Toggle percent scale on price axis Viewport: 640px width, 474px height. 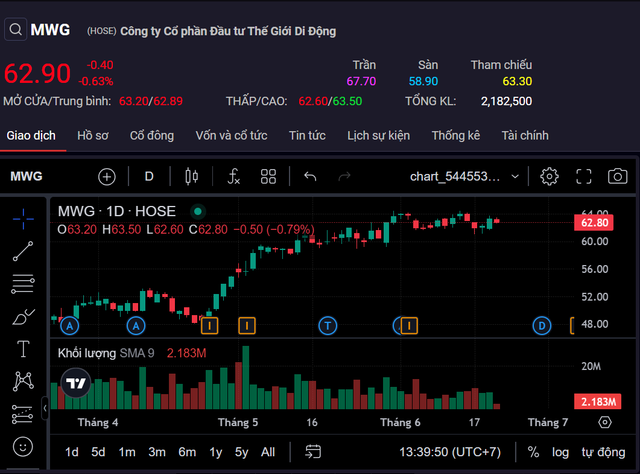click(x=533, y=452)
